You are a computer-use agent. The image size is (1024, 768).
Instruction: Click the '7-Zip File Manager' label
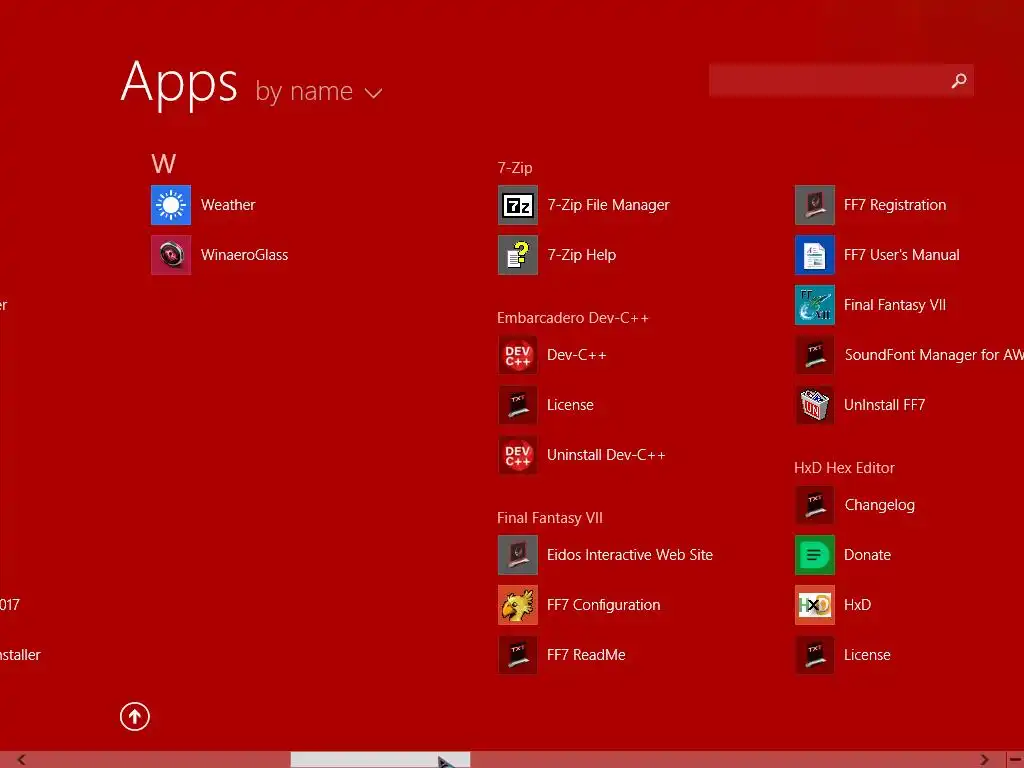[608, 205]
